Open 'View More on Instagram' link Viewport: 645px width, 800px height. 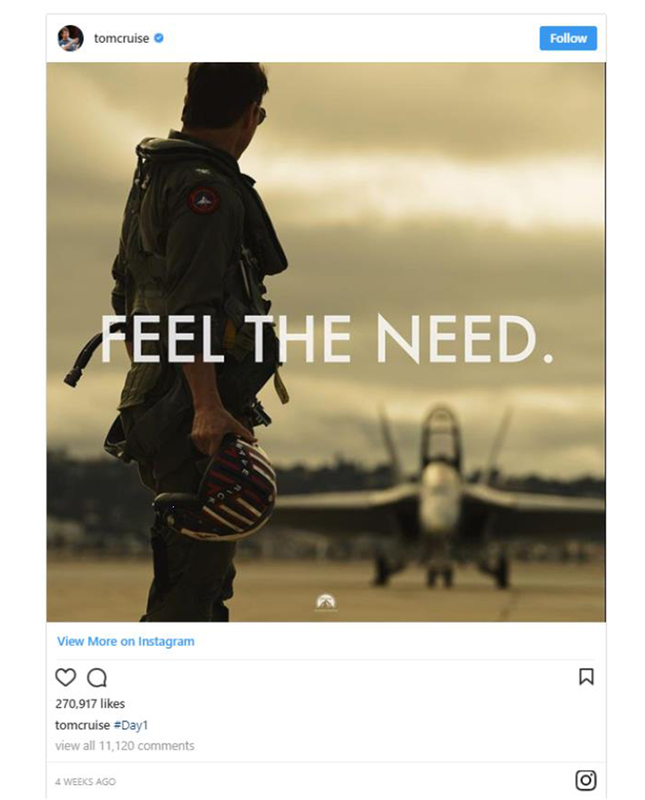click(x=126, y=641)
